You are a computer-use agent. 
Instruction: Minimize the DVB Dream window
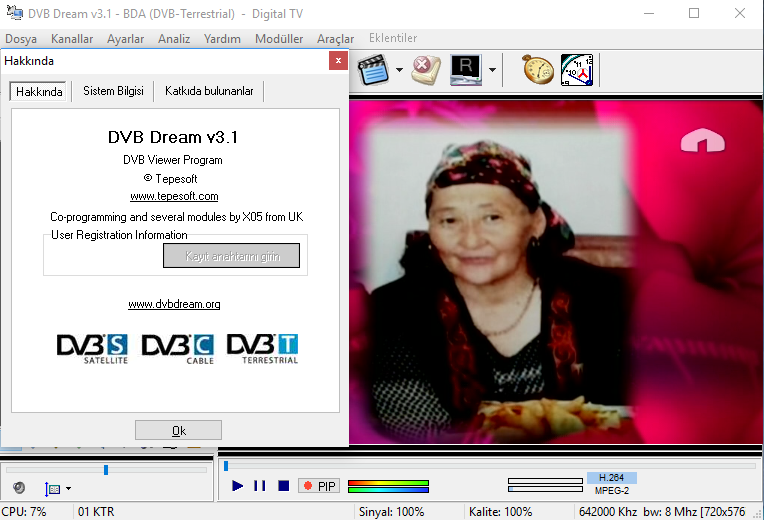point(649,13)
